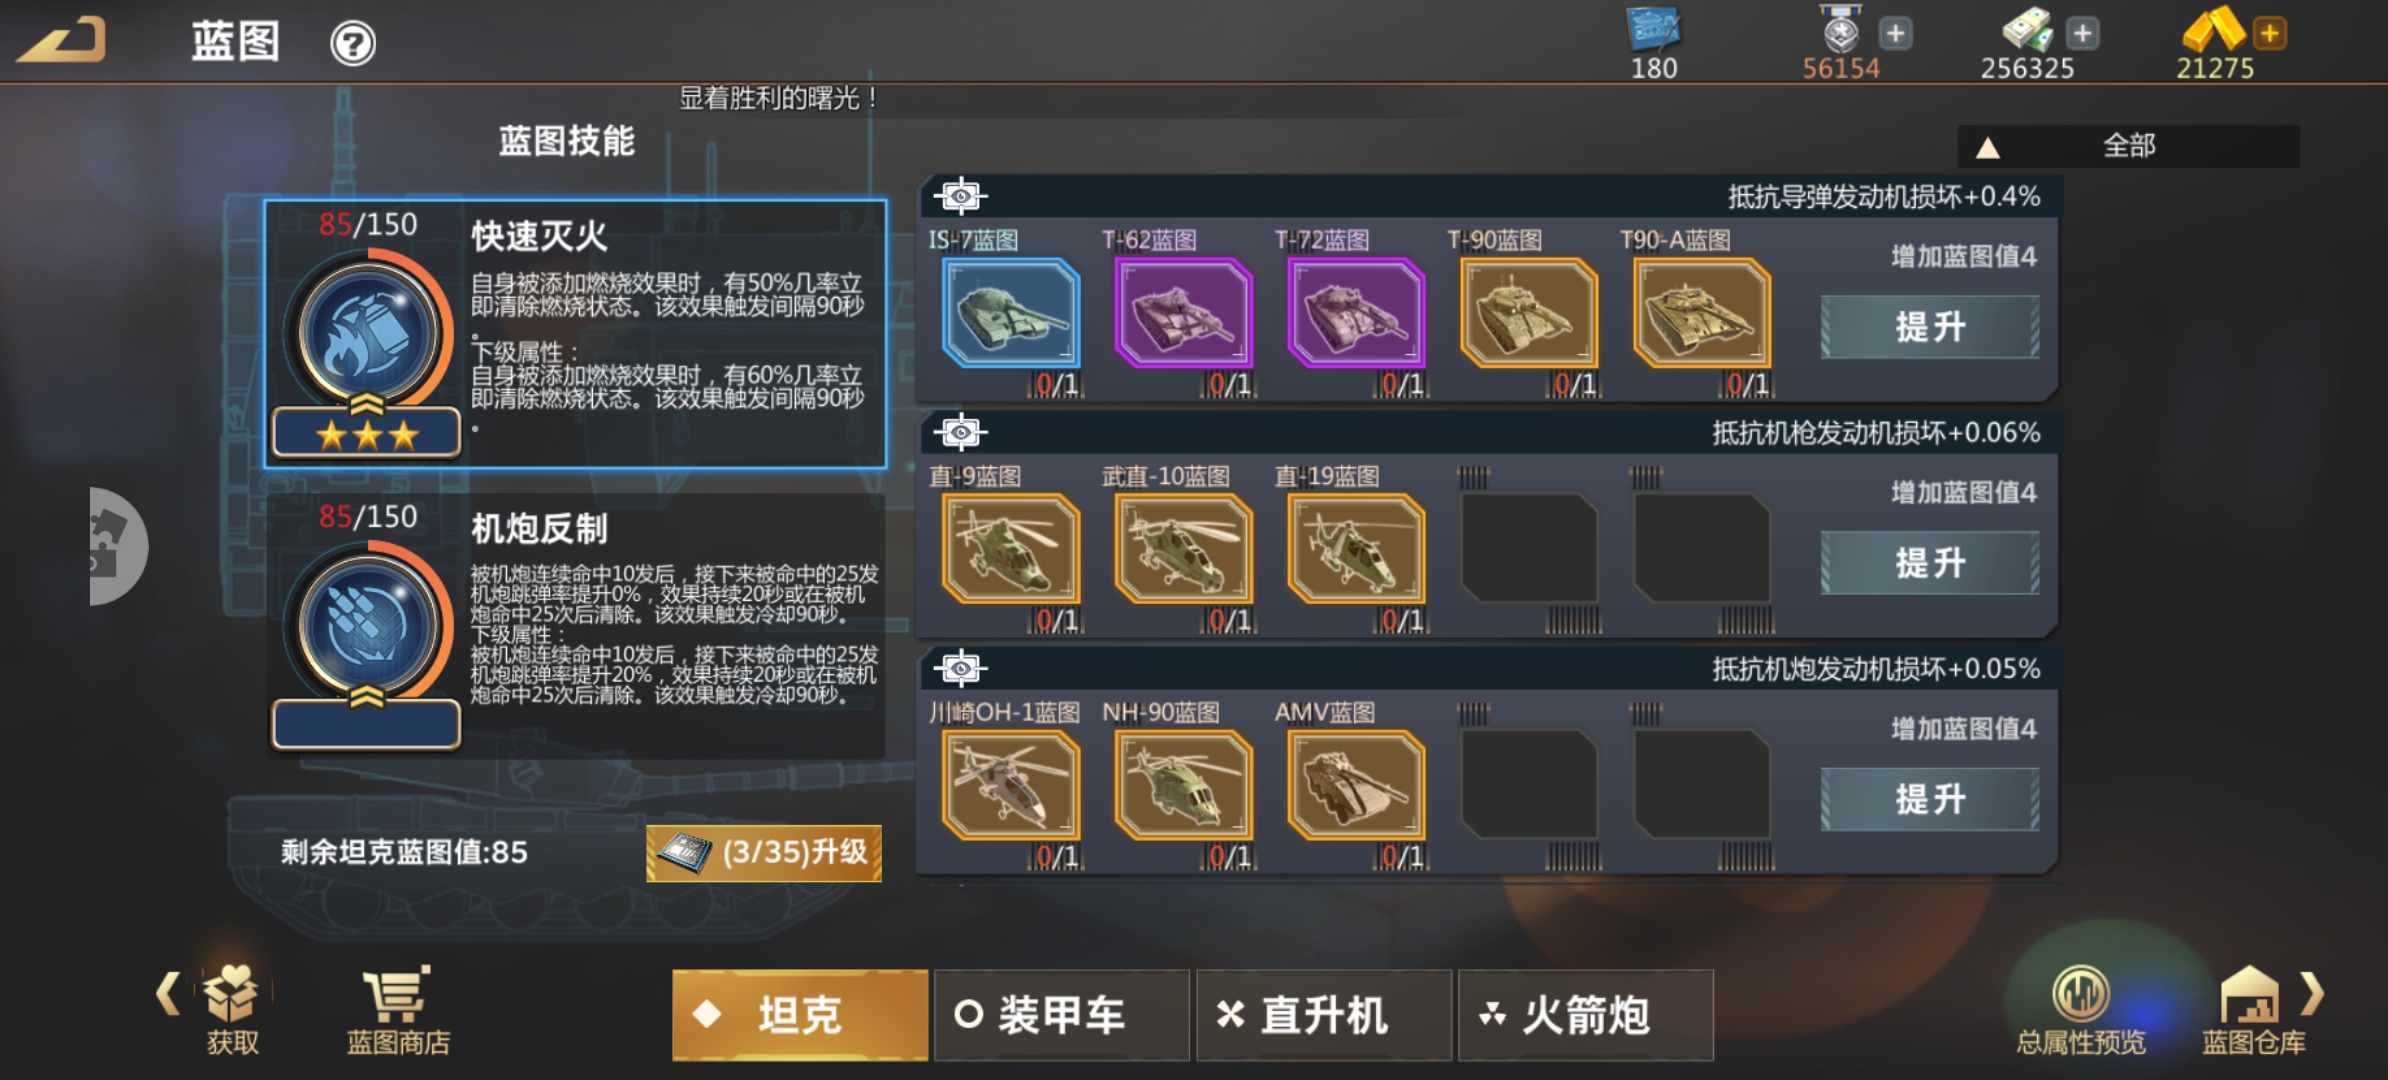
Task: Click the left chevron beside 获取
Action: [x=169, y=994]
